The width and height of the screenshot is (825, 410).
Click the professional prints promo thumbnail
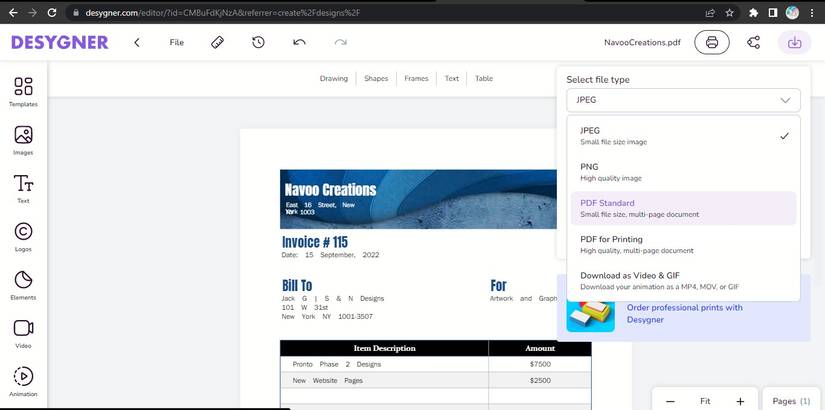click(x=590, y=314)
